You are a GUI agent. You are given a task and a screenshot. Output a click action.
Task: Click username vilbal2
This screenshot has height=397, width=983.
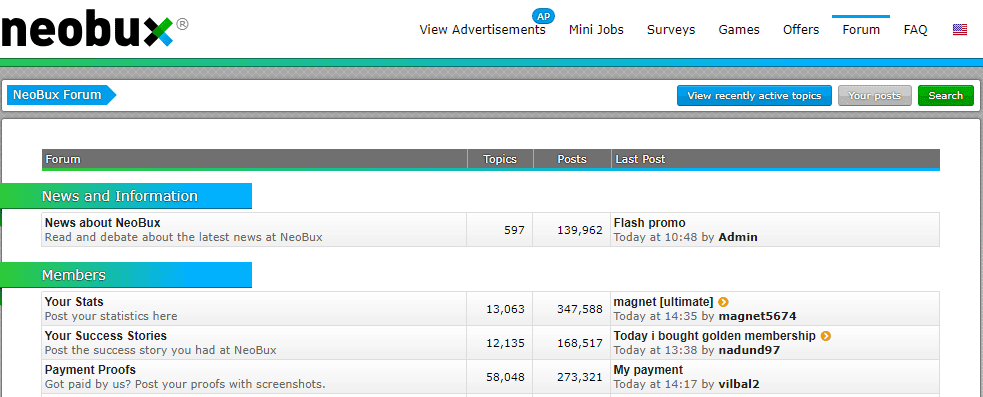[739, 384]
